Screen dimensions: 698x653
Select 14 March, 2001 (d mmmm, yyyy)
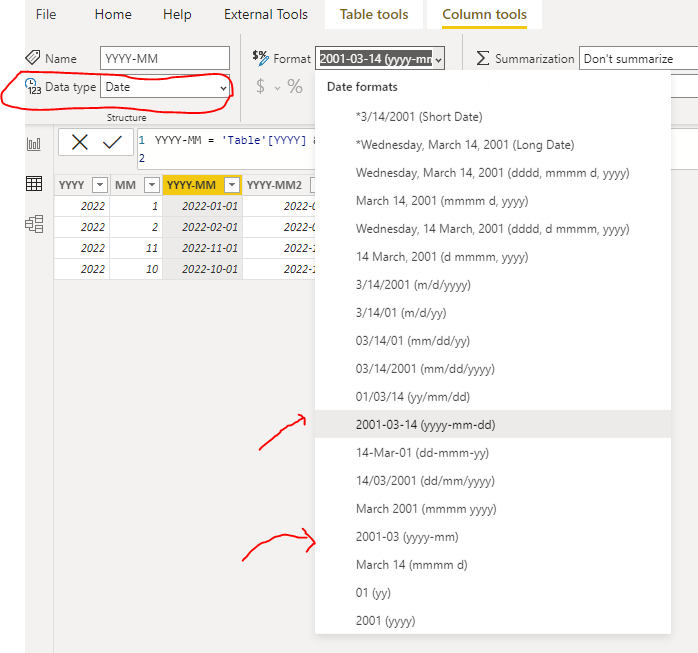pyautogui.click(x=493, y=257)
